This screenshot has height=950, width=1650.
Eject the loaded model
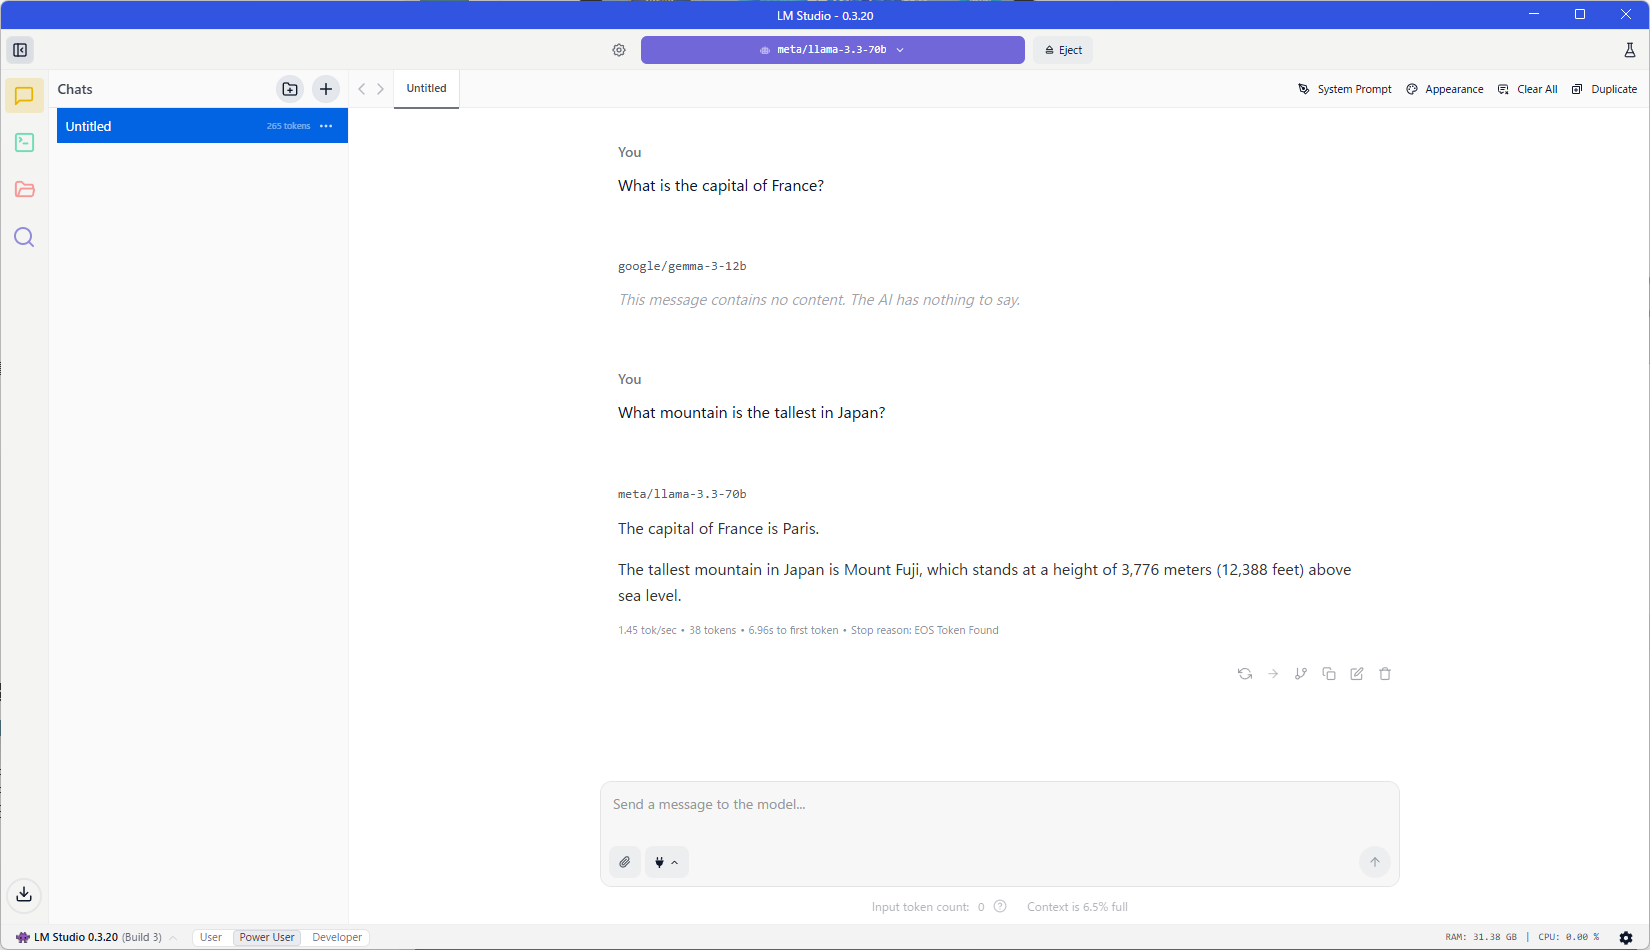point(1064,50)
